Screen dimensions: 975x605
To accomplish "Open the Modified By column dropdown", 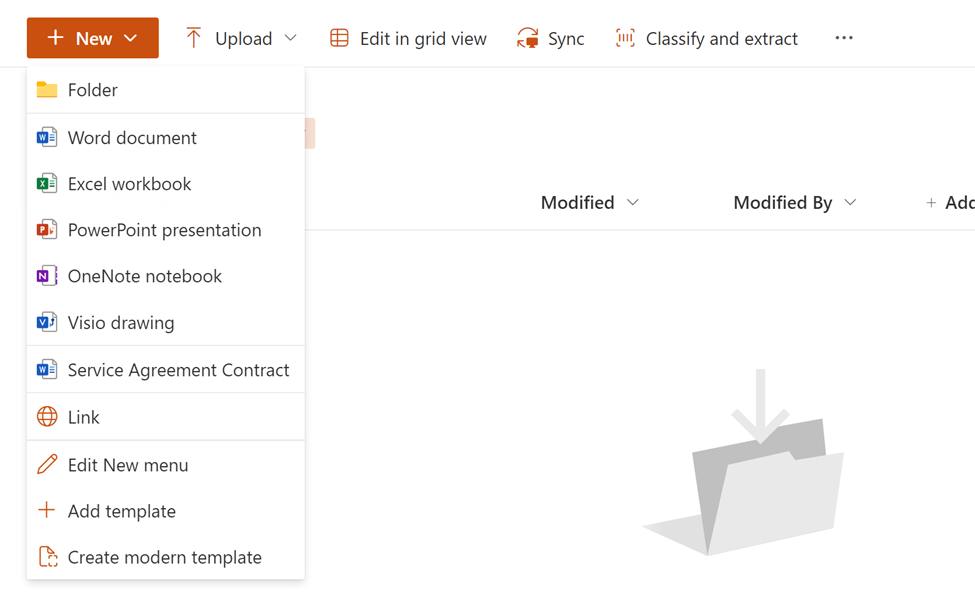I will [850, 203].
